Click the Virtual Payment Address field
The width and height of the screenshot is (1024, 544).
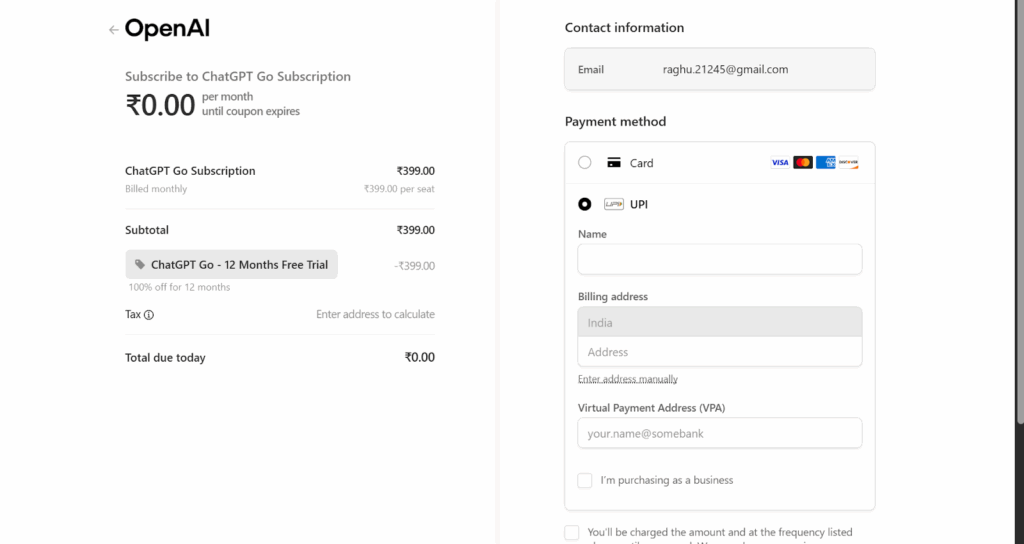[720, 433]
